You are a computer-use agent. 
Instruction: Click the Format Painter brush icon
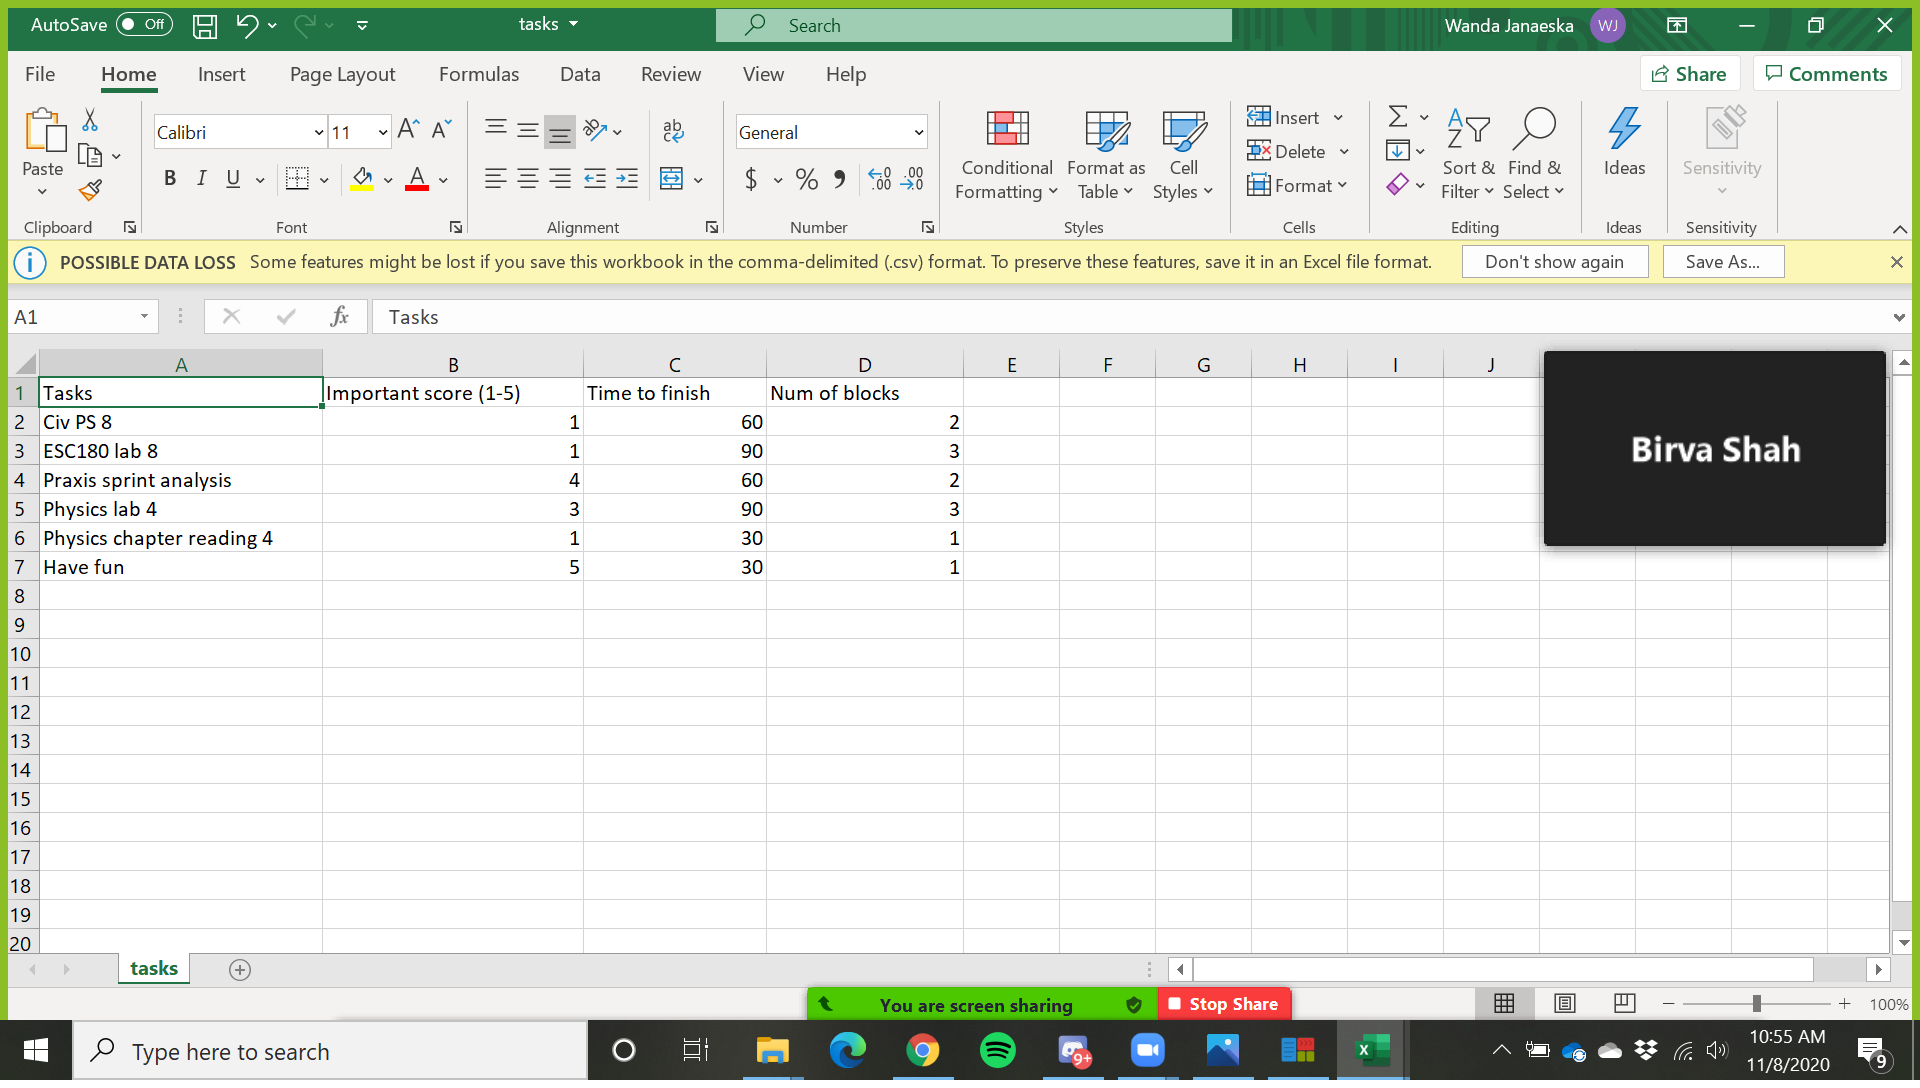pyautogui.click(x=90, y=190)
